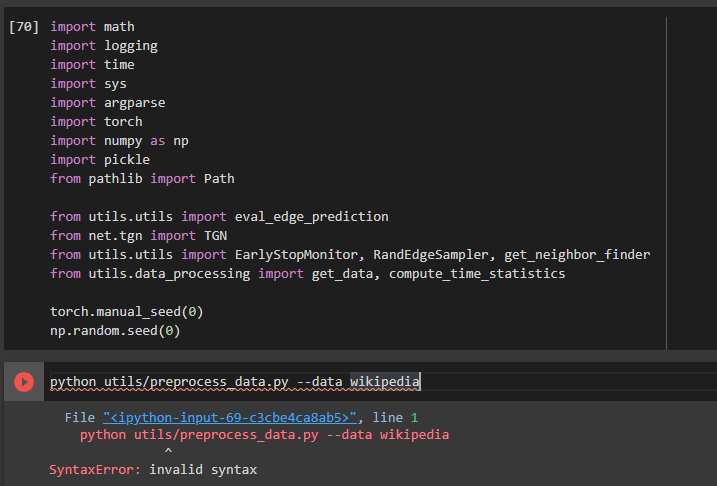The width and height of the screenshot is (717, 486).
Task: Select execution count [70] of imports cell
Action: [x=24, y=27]
